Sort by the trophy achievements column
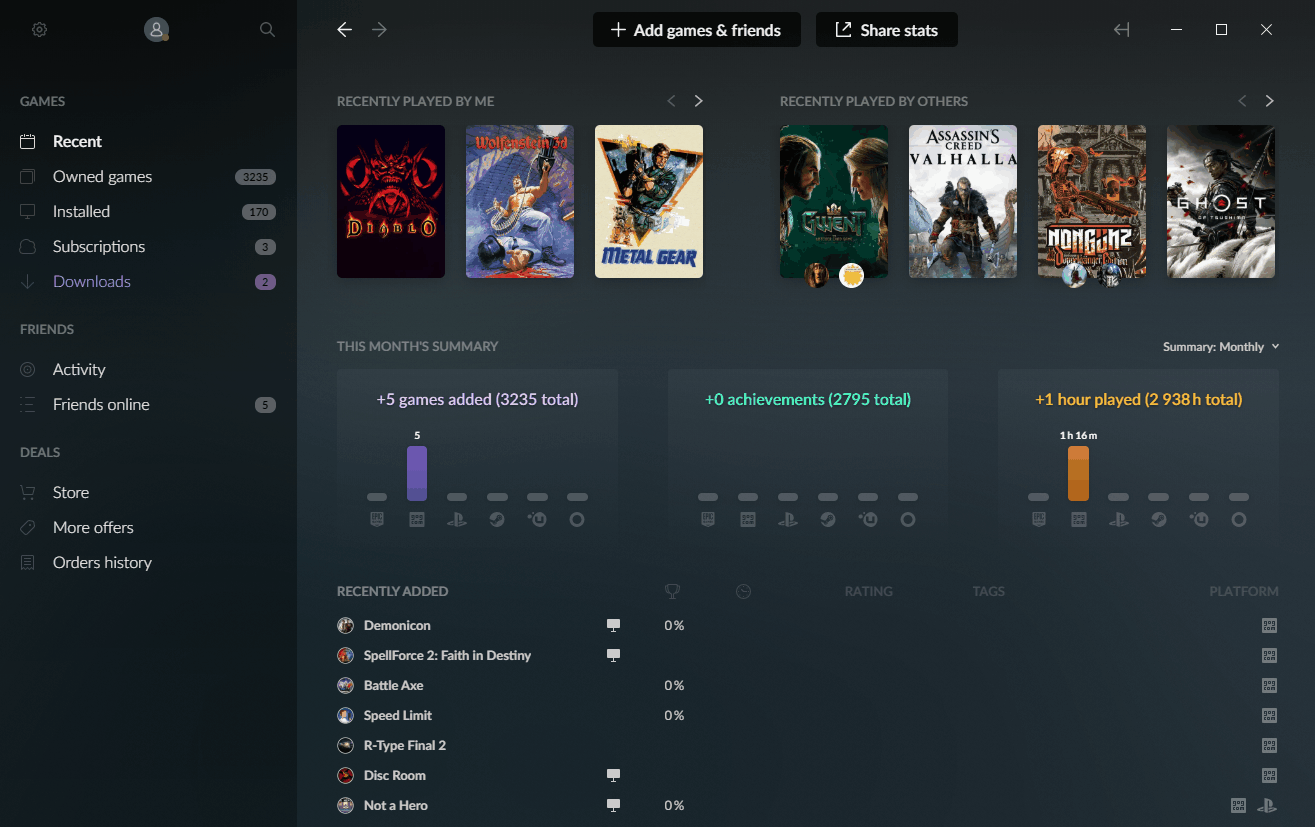Image resolution: width=1315 pixels, height=827 pixels. click(x=672, y=591)
